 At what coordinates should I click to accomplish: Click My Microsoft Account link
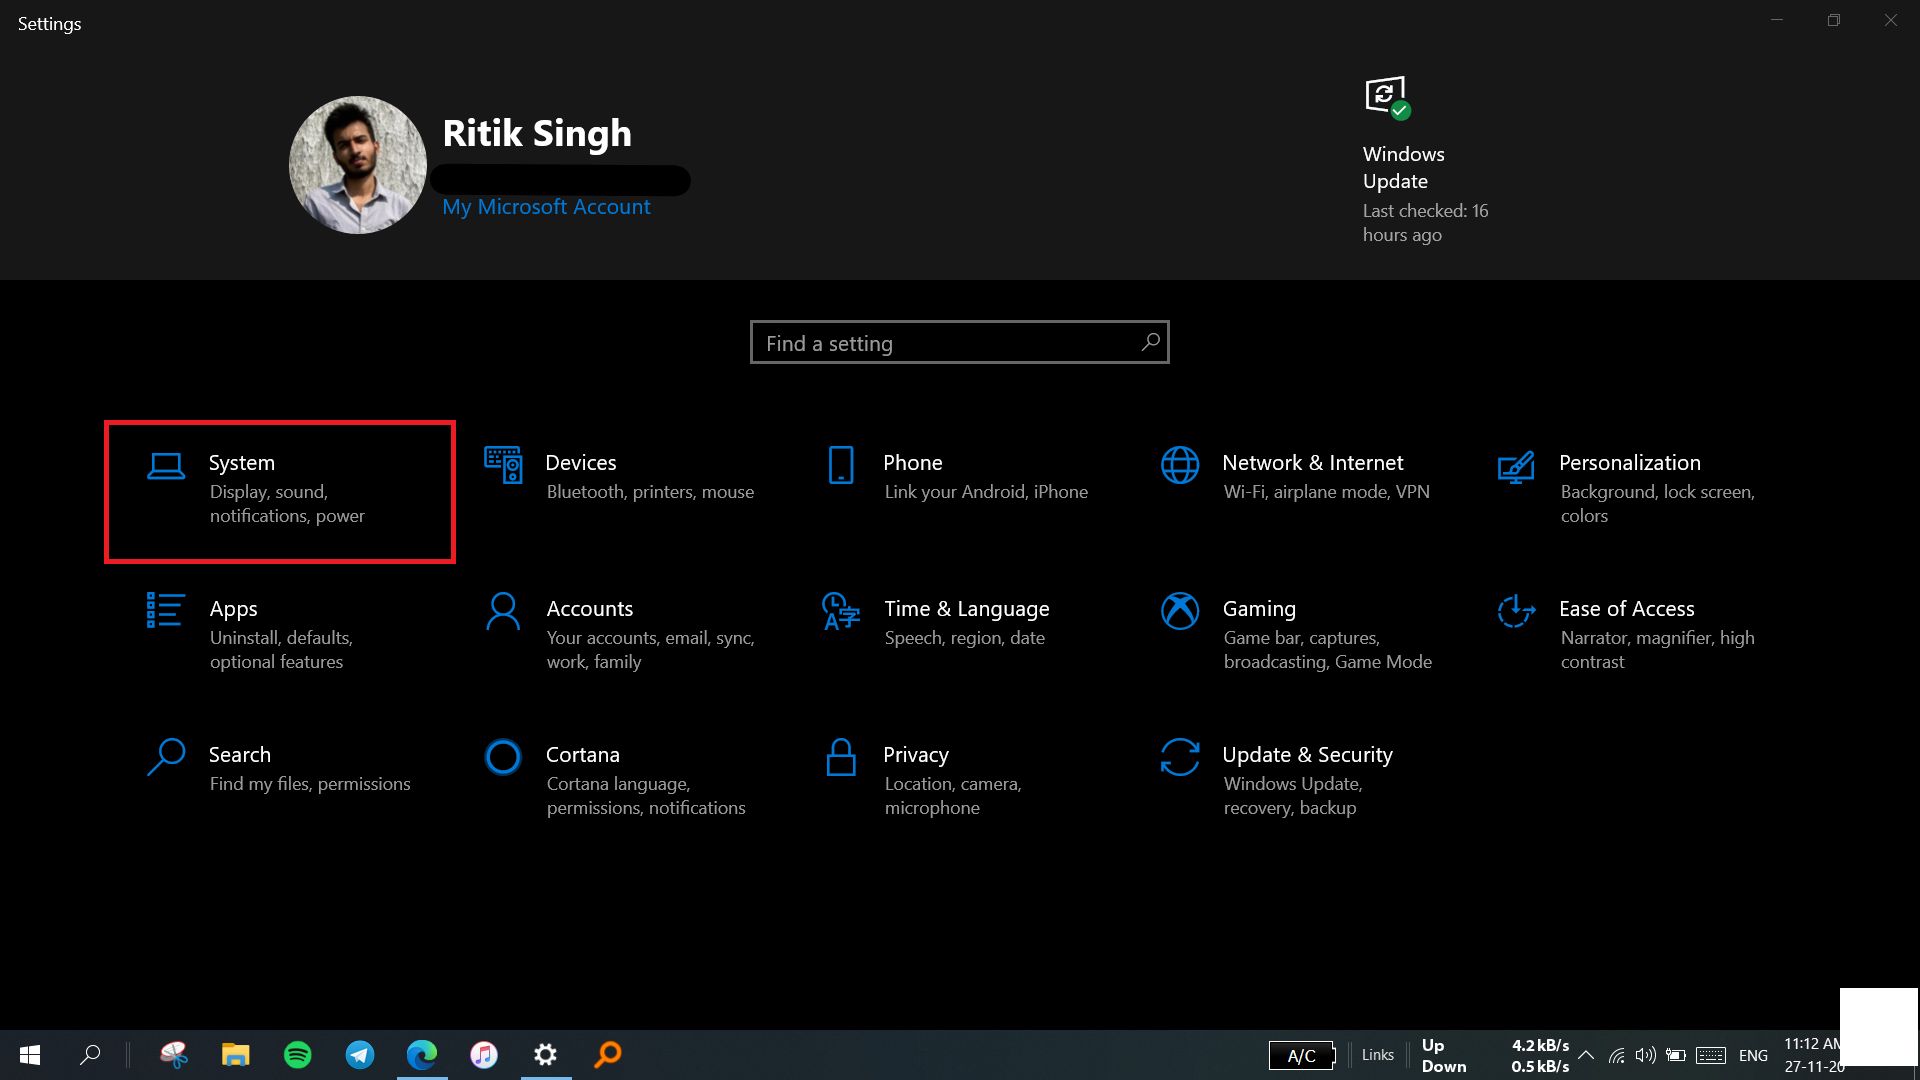pos(546,206)
